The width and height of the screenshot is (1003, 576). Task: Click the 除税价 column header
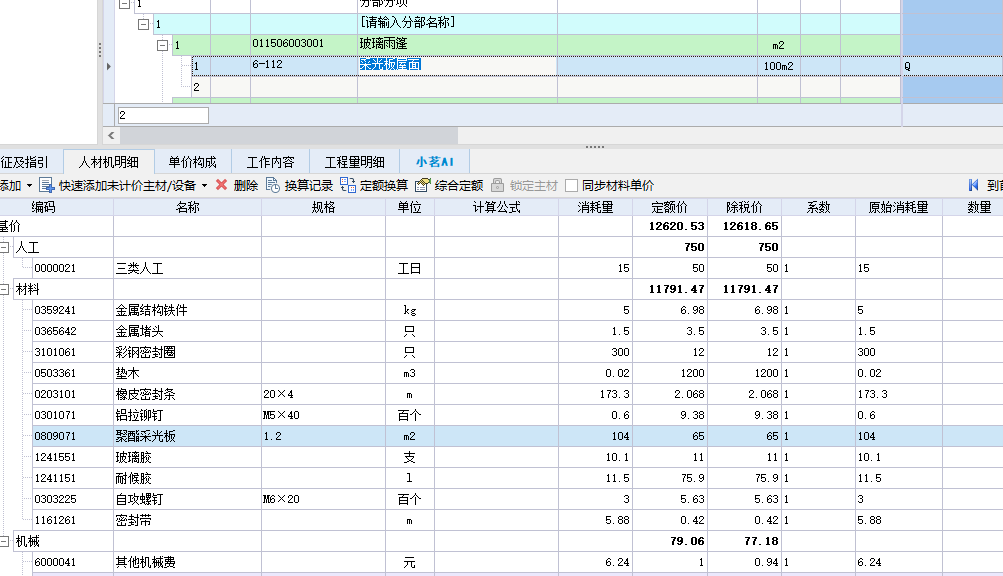click(744, 207)
